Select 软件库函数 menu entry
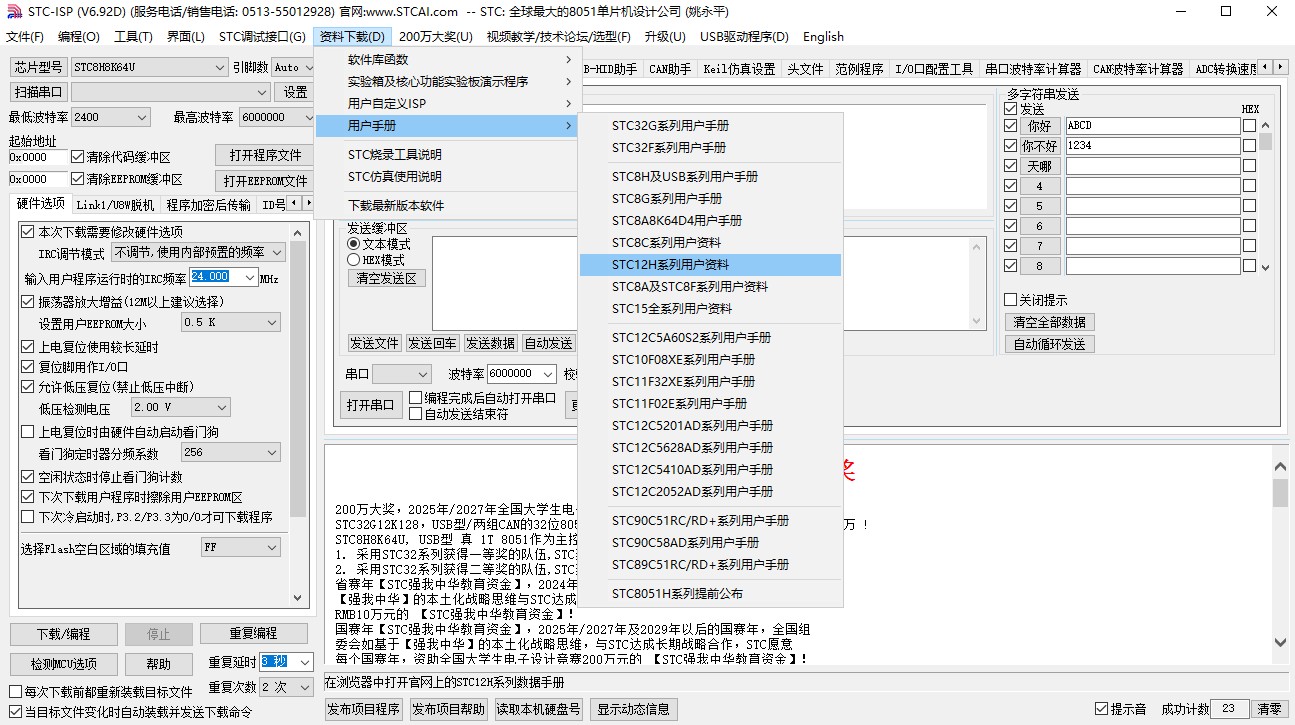This screenshot has width=1295, height=725. [x=448, y=60]
